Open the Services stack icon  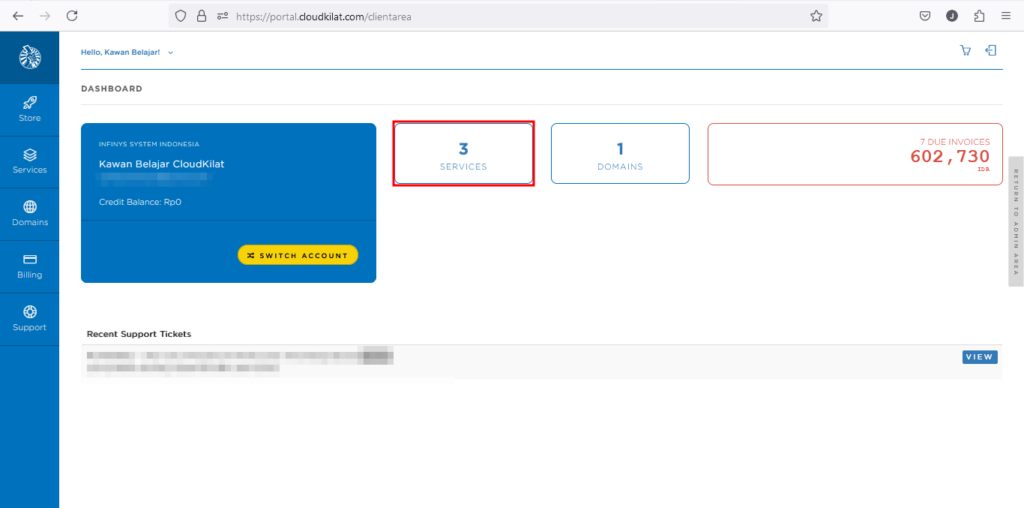click(x=30, y=155)
